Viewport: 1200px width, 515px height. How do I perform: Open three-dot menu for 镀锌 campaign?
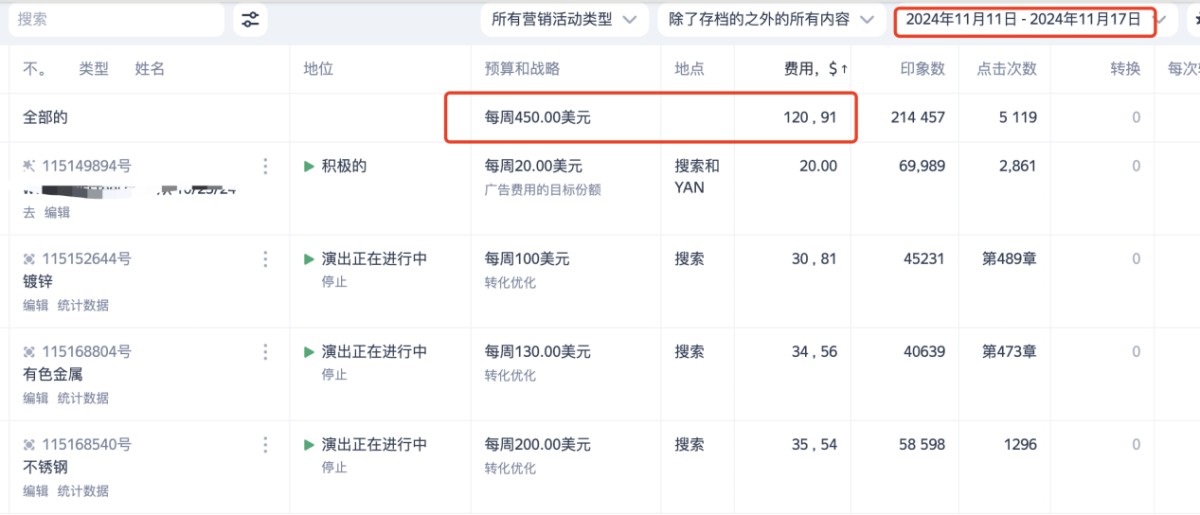tap(265, 259)
